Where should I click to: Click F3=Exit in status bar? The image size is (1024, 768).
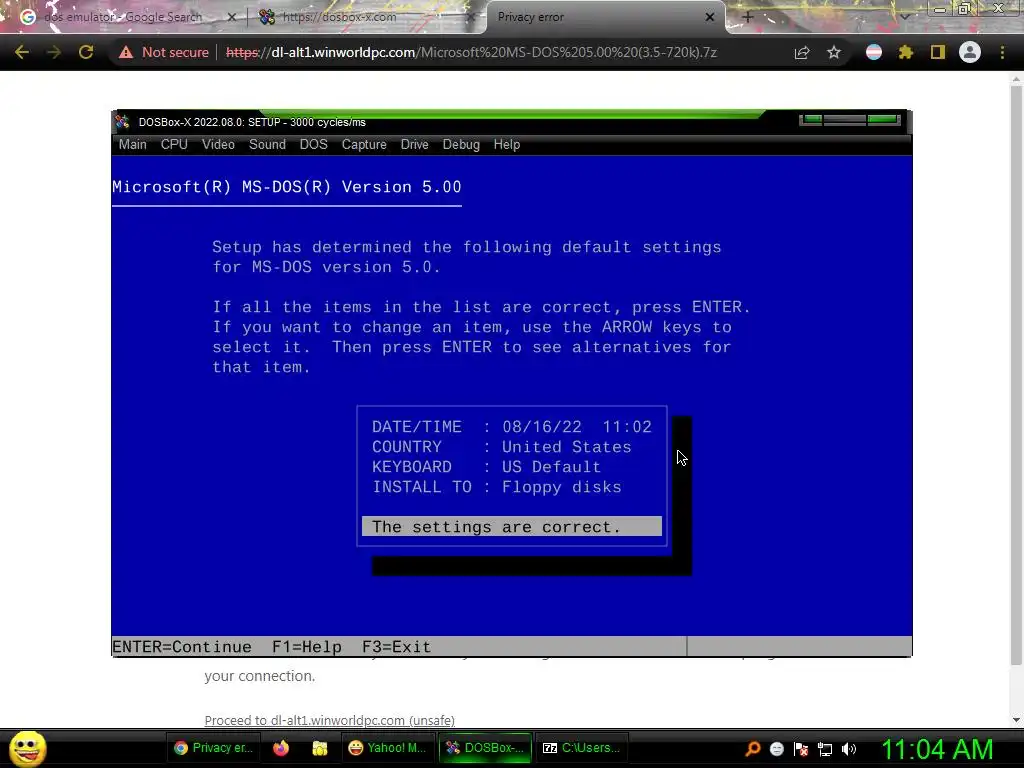396,647
